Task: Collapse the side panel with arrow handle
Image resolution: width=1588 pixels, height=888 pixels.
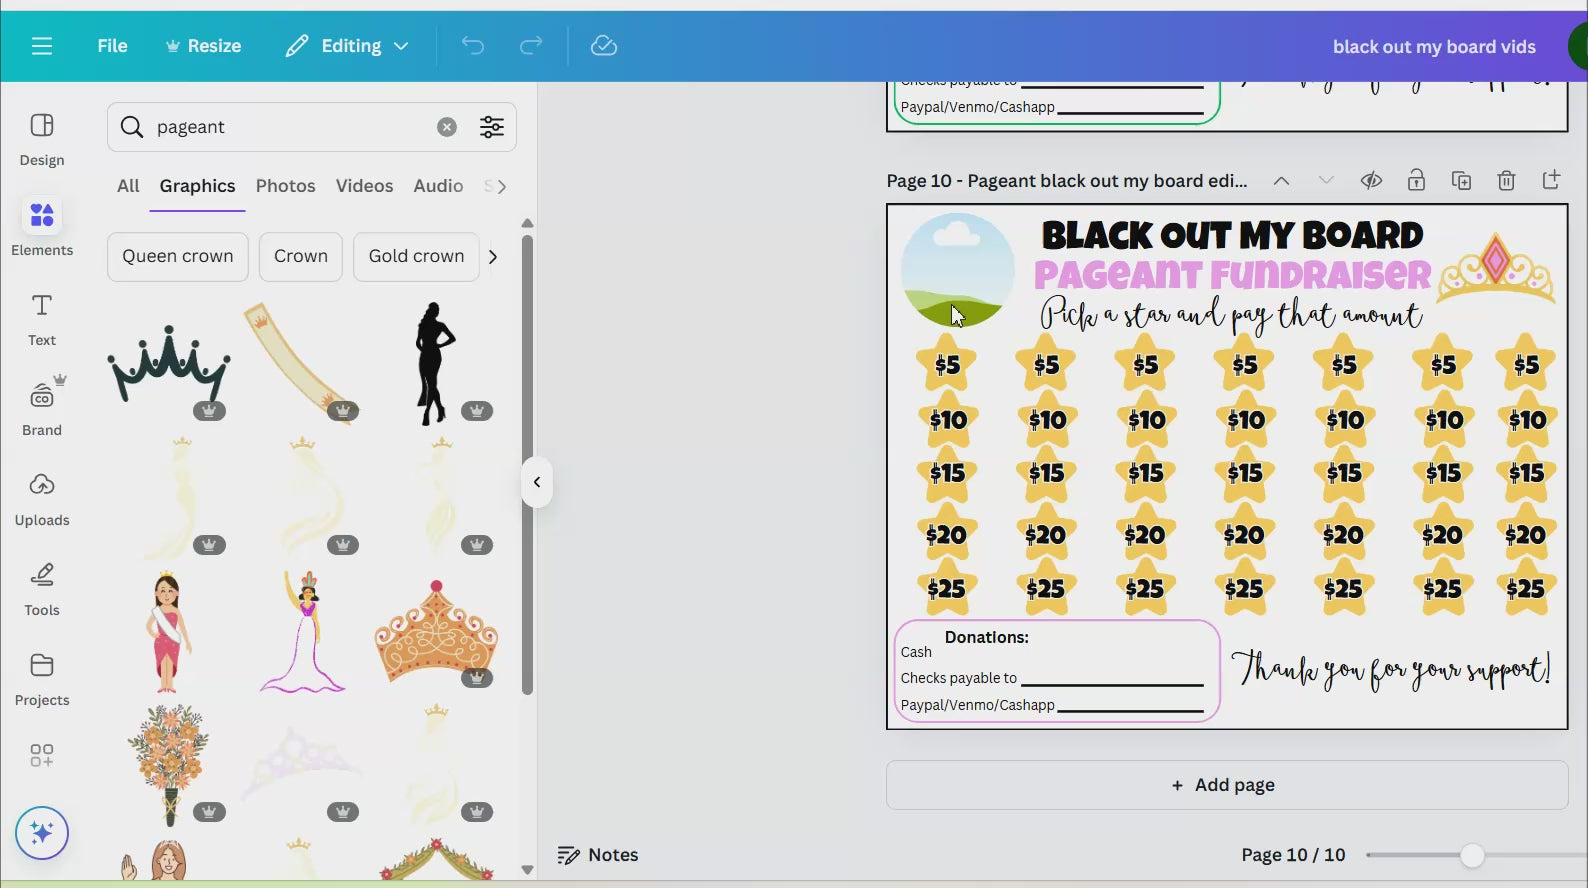Action: pyautogui.click(x=537, y=482)
